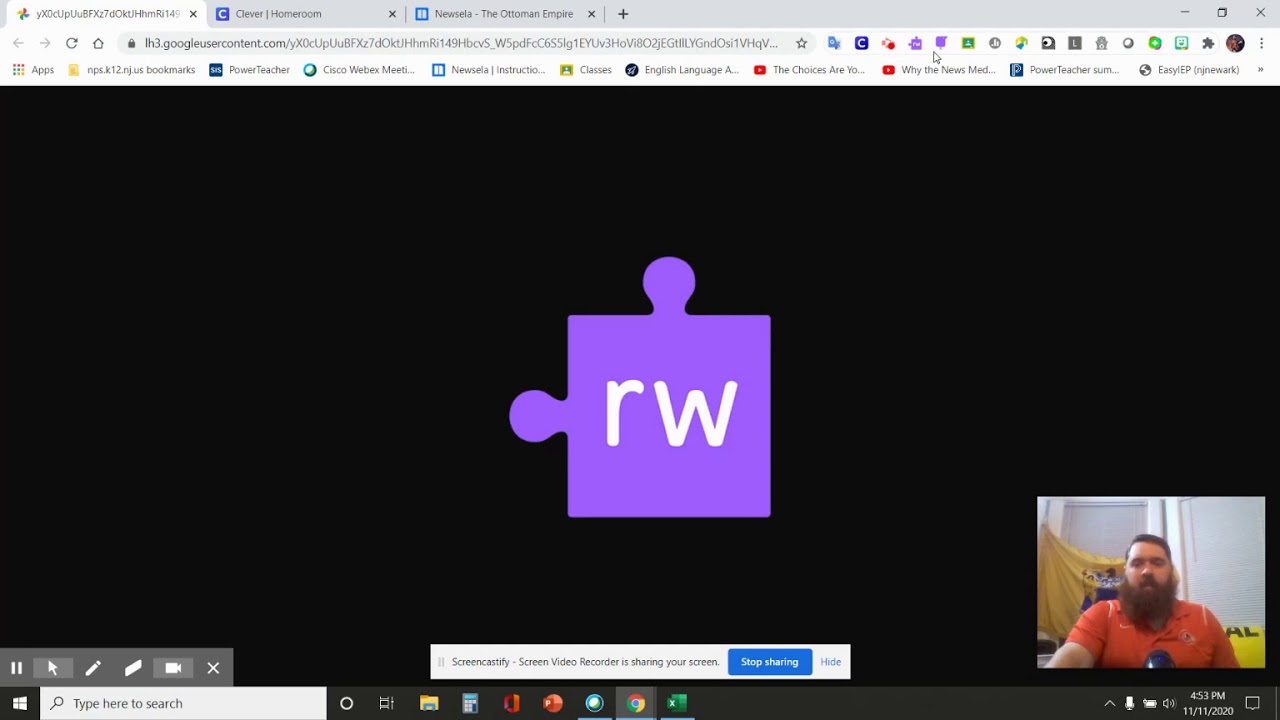
Task: Expand the bookmarks overflow chevron
Action: tap(1260, 70)
